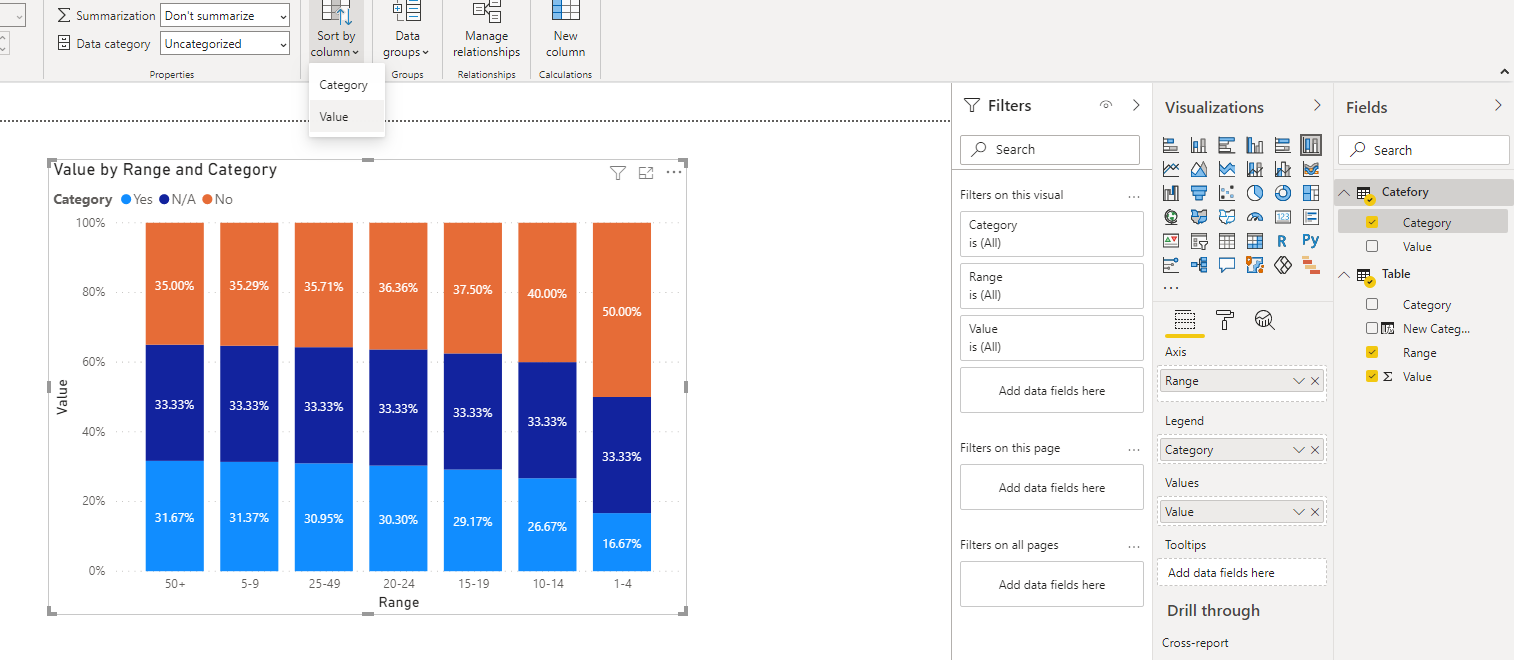Check Category field under Table
The height and width of the screenshot is (660, 1514).
click(x=1371, y=304)
